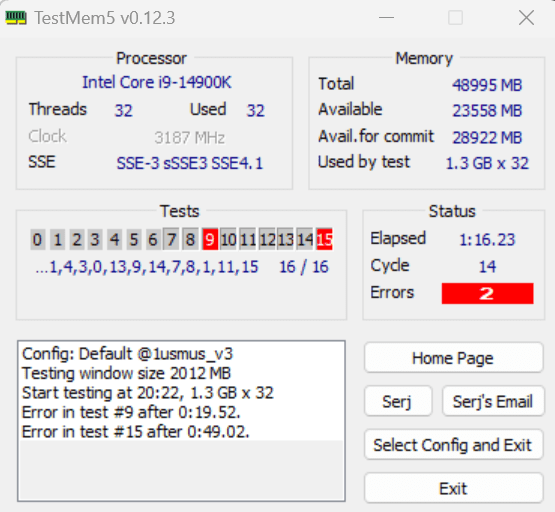Viewport: 555px width, 512px height.
Task: Click the TestMem5 memory chip title icon
Action: [x=16, y=18]
